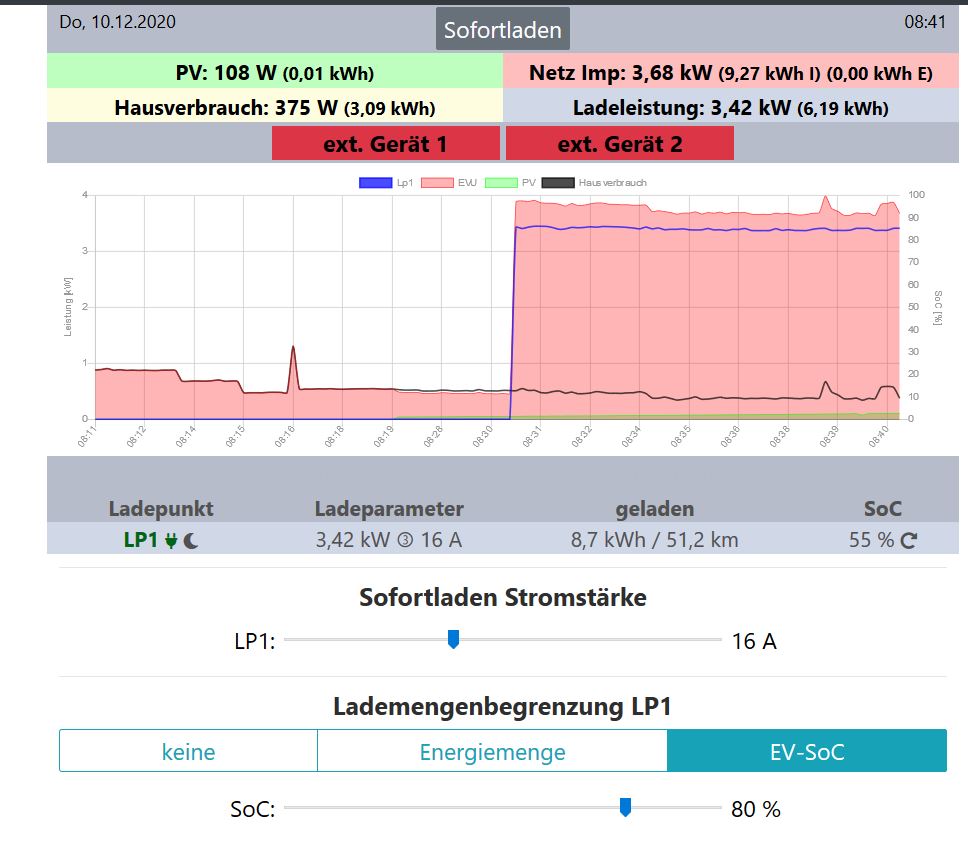Click the 'Ladepunkt' column header

(161, 509)
